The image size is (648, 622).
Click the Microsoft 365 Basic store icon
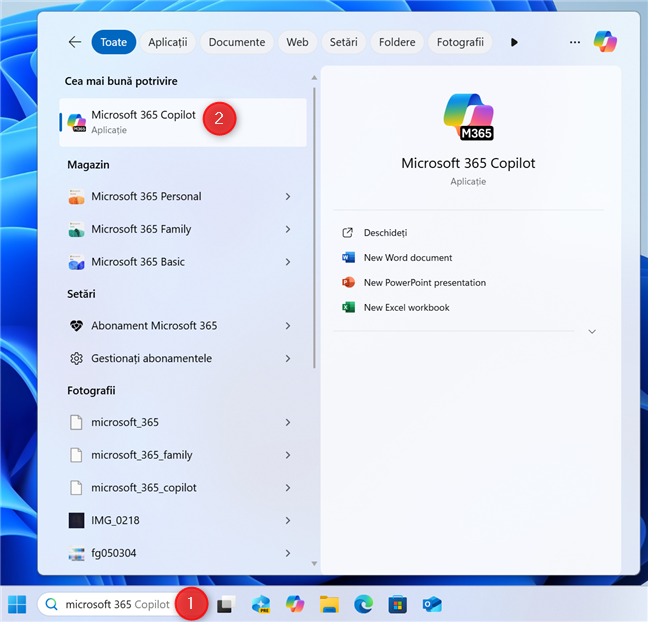76,262
